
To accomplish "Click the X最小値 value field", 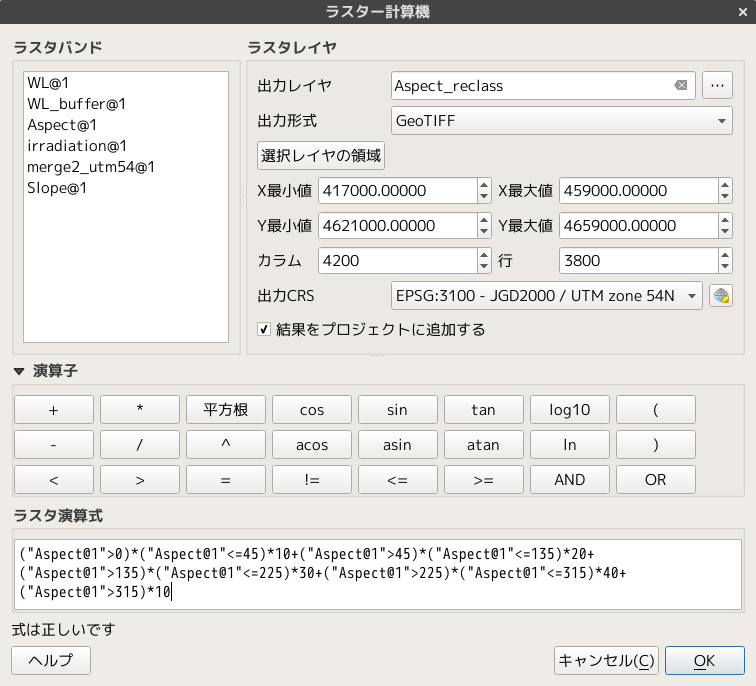I will pos(398,190).
